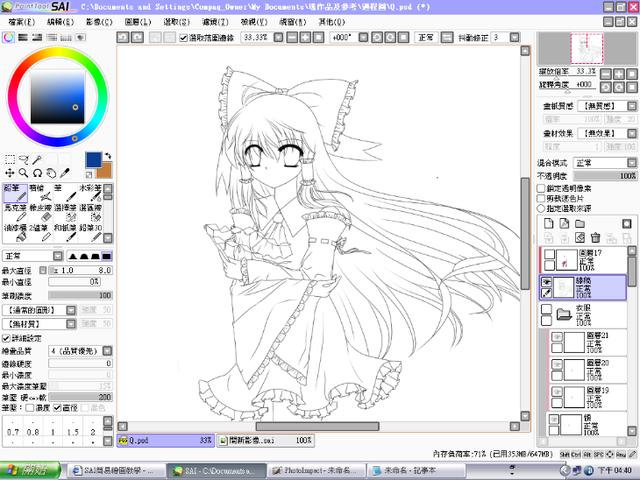Screen dimensions: 640x480
Task: Select the zoom magnifier tool
Action: tap(24, 173)
